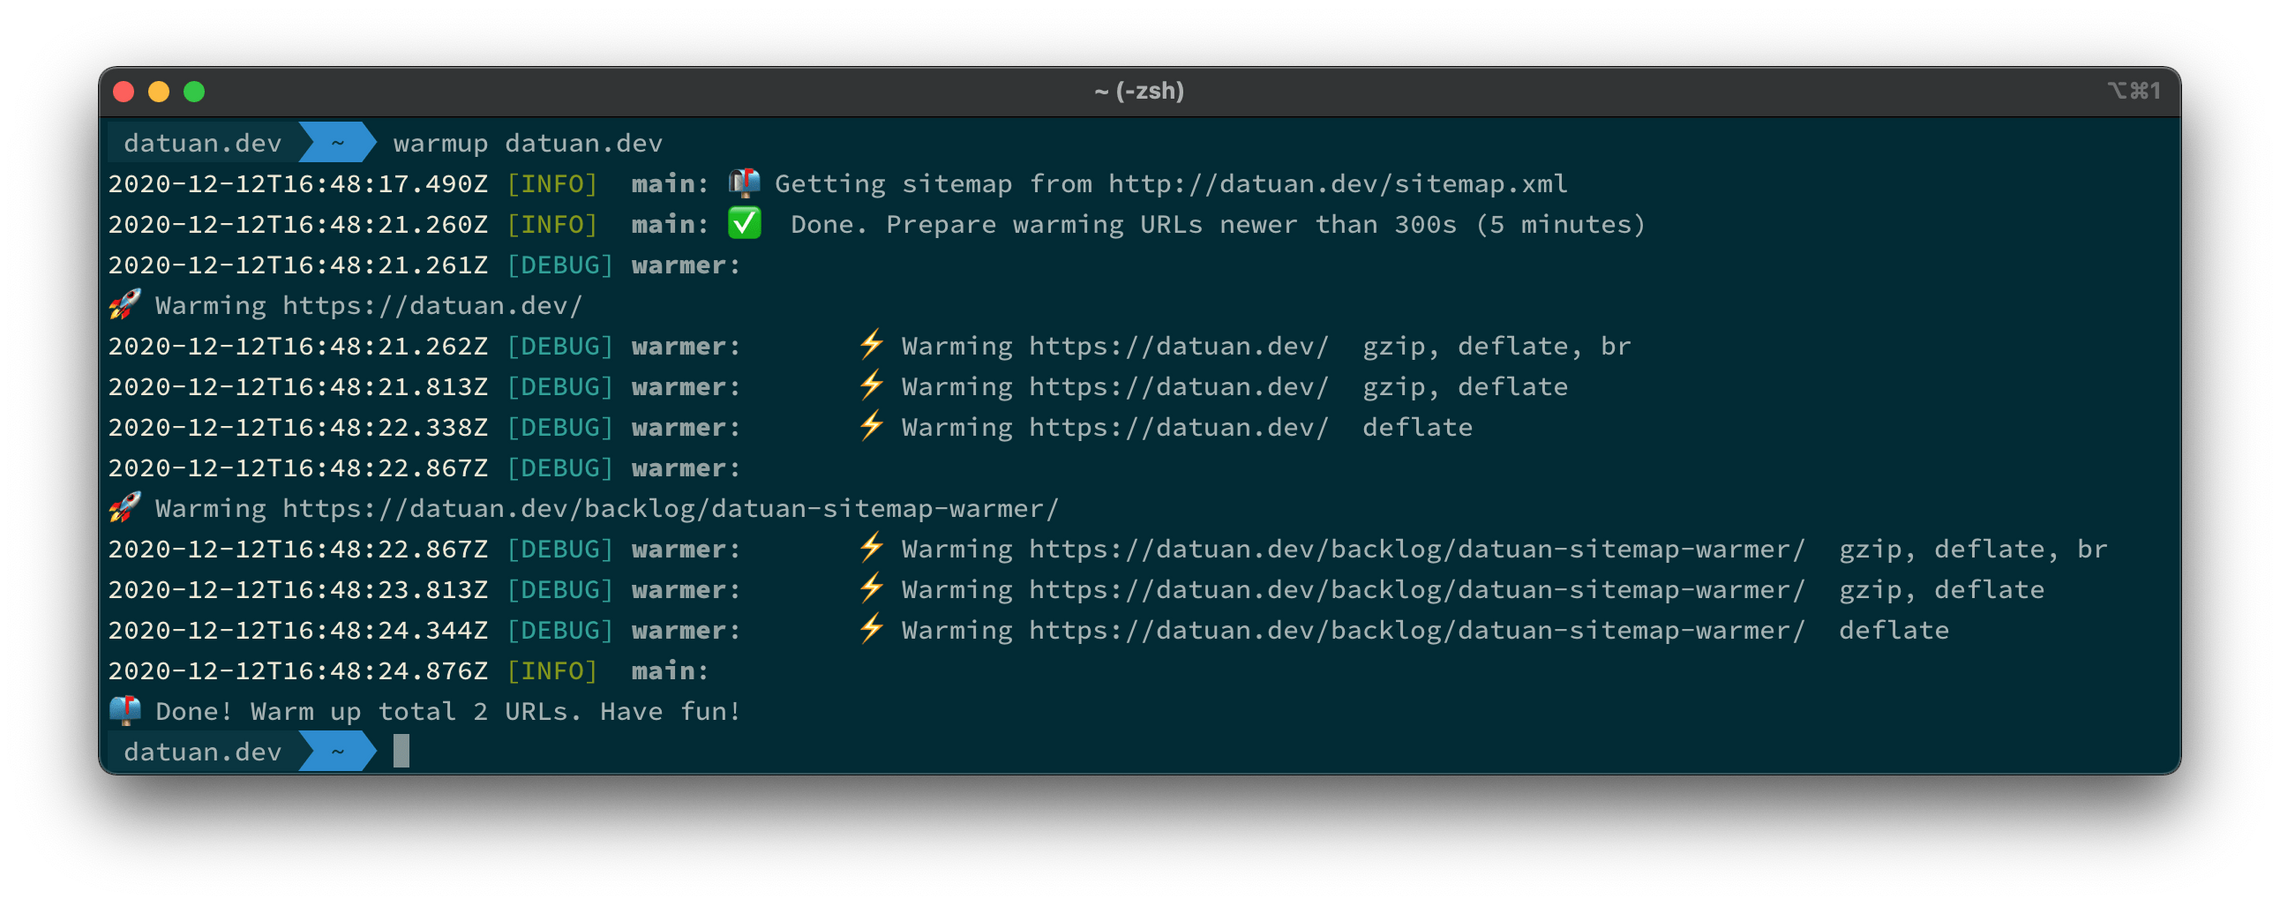
Task: Click the blue tilde segment in the top prompt
Action: pos(338,143)
